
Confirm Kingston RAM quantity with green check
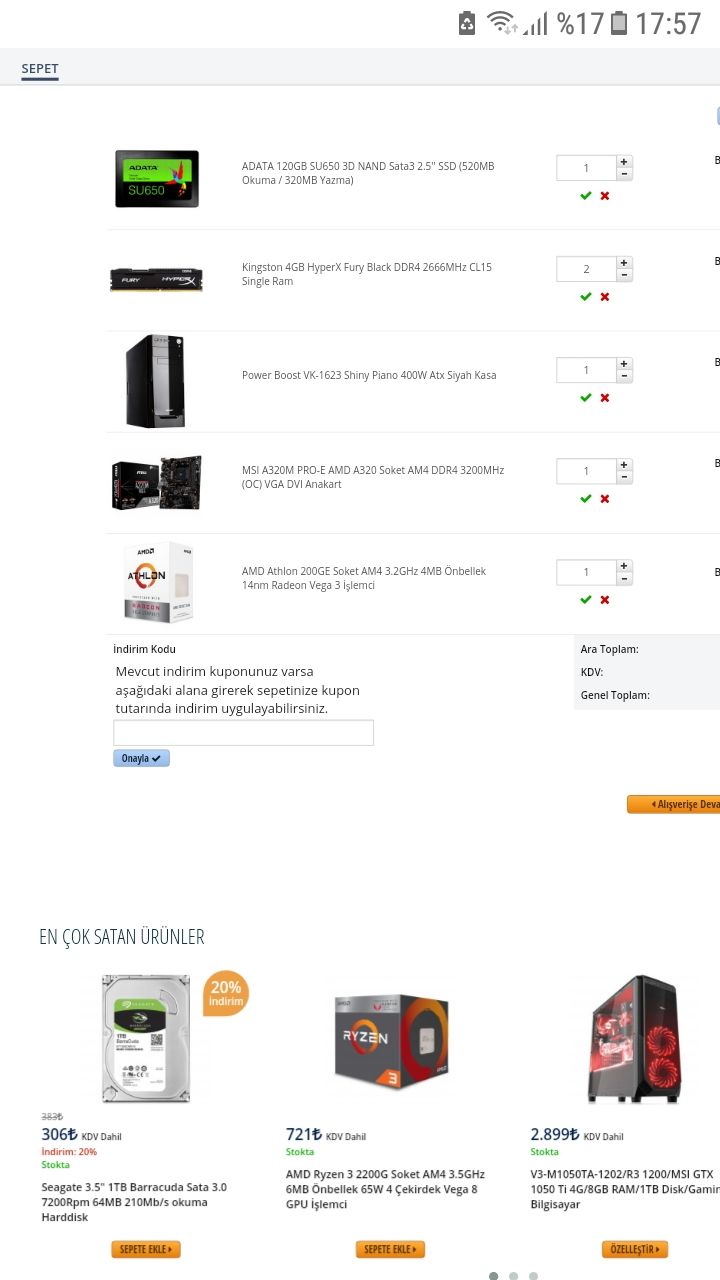[x=586, y=297]
